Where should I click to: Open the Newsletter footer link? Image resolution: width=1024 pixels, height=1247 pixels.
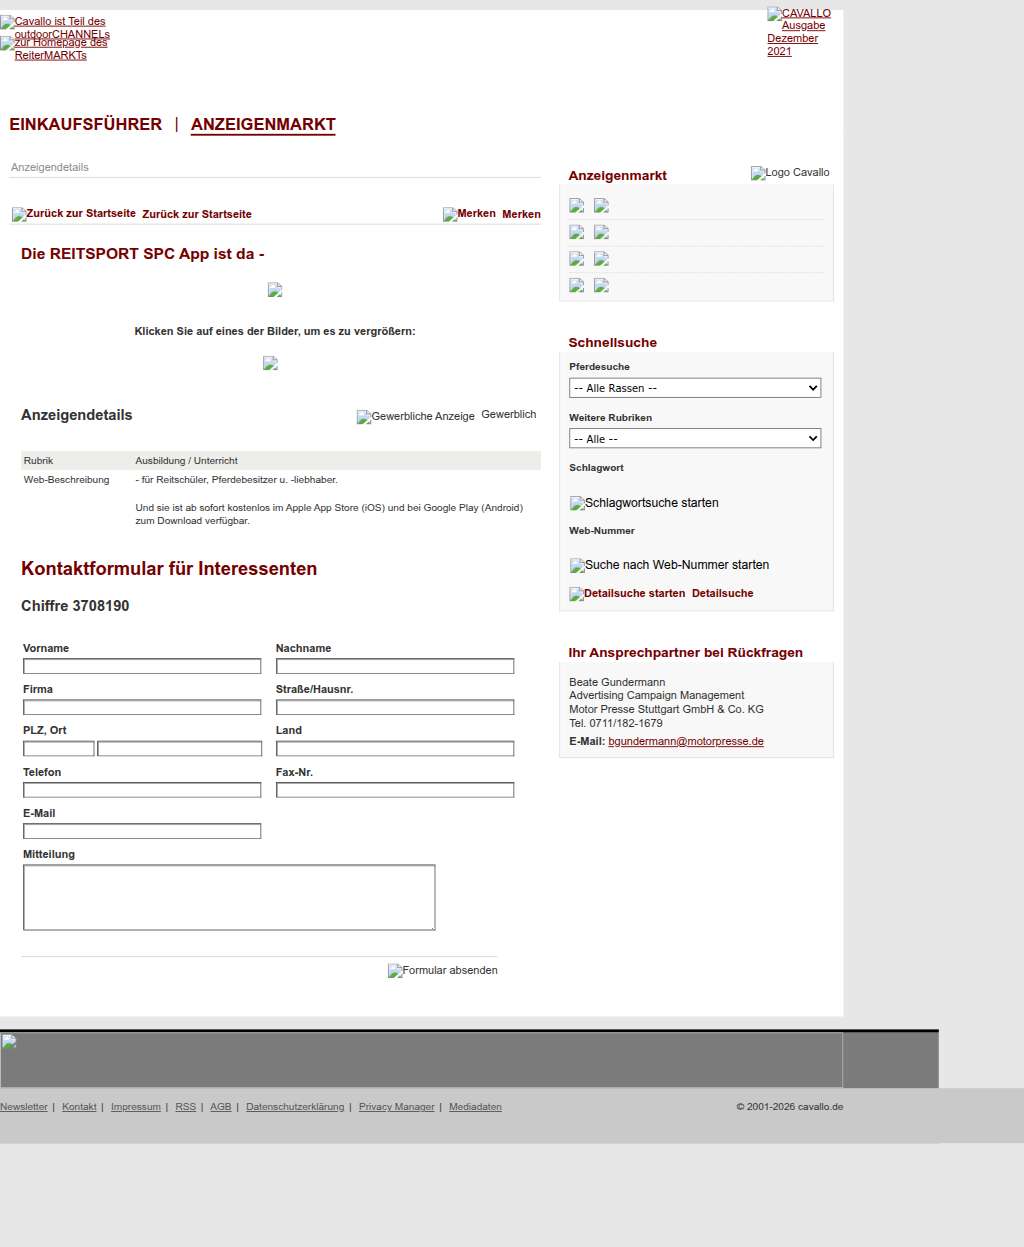coord(24,1107)
